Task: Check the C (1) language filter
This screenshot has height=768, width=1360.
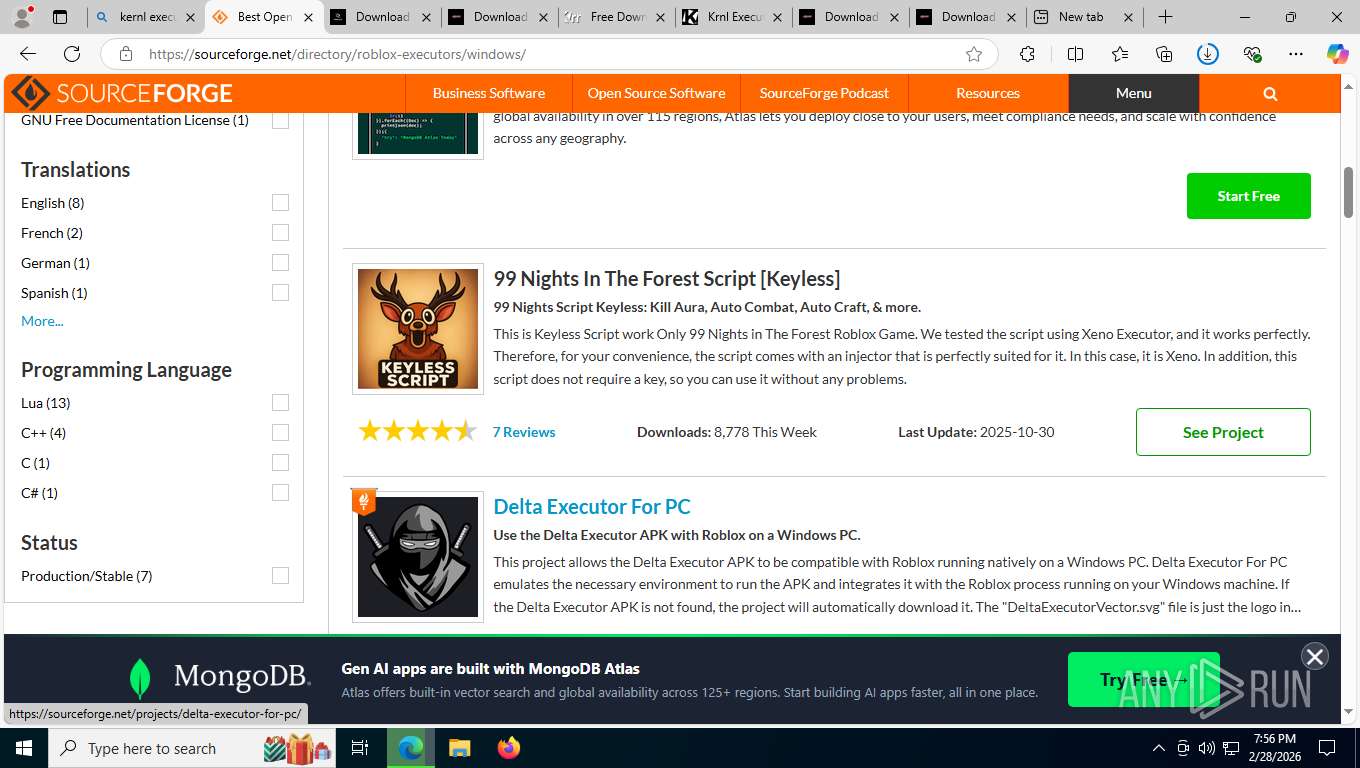Action: (280, 463)
